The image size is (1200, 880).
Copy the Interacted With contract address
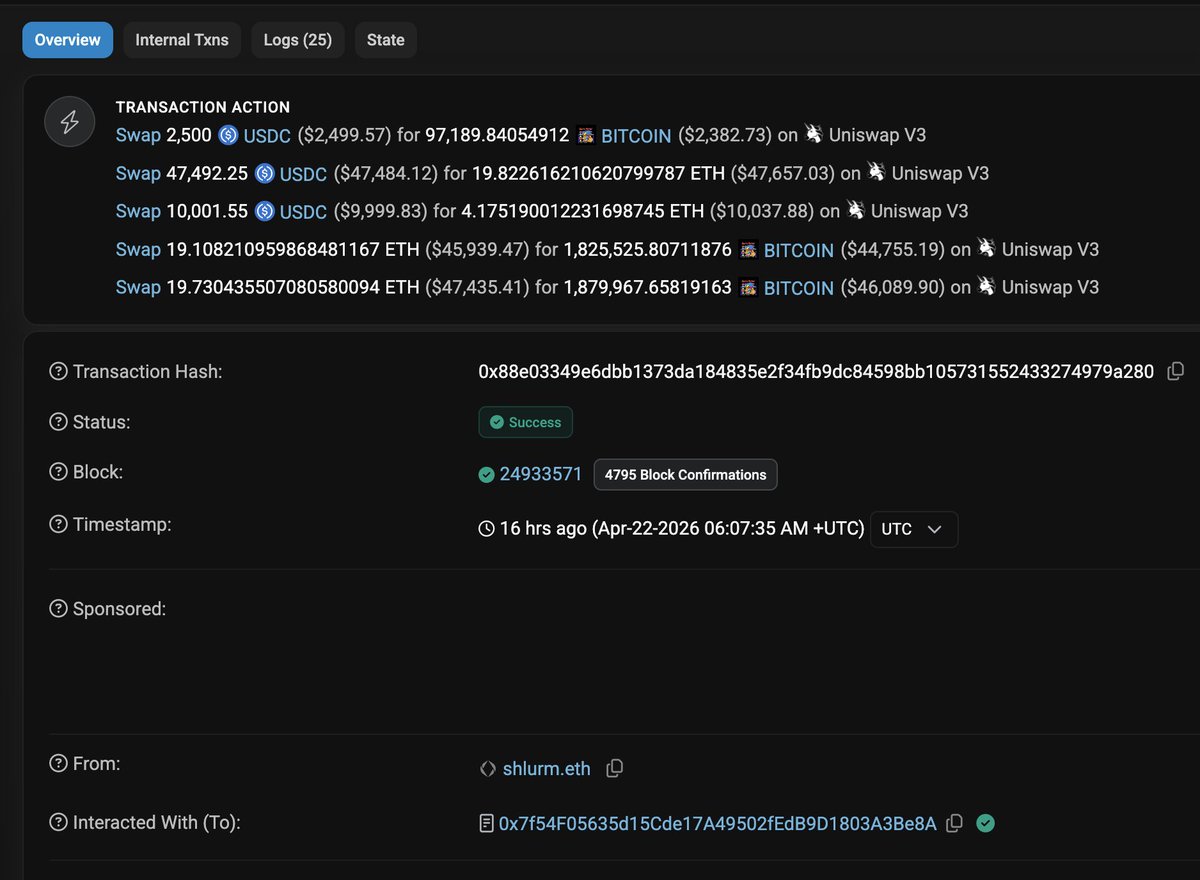(x=955, y=823)
